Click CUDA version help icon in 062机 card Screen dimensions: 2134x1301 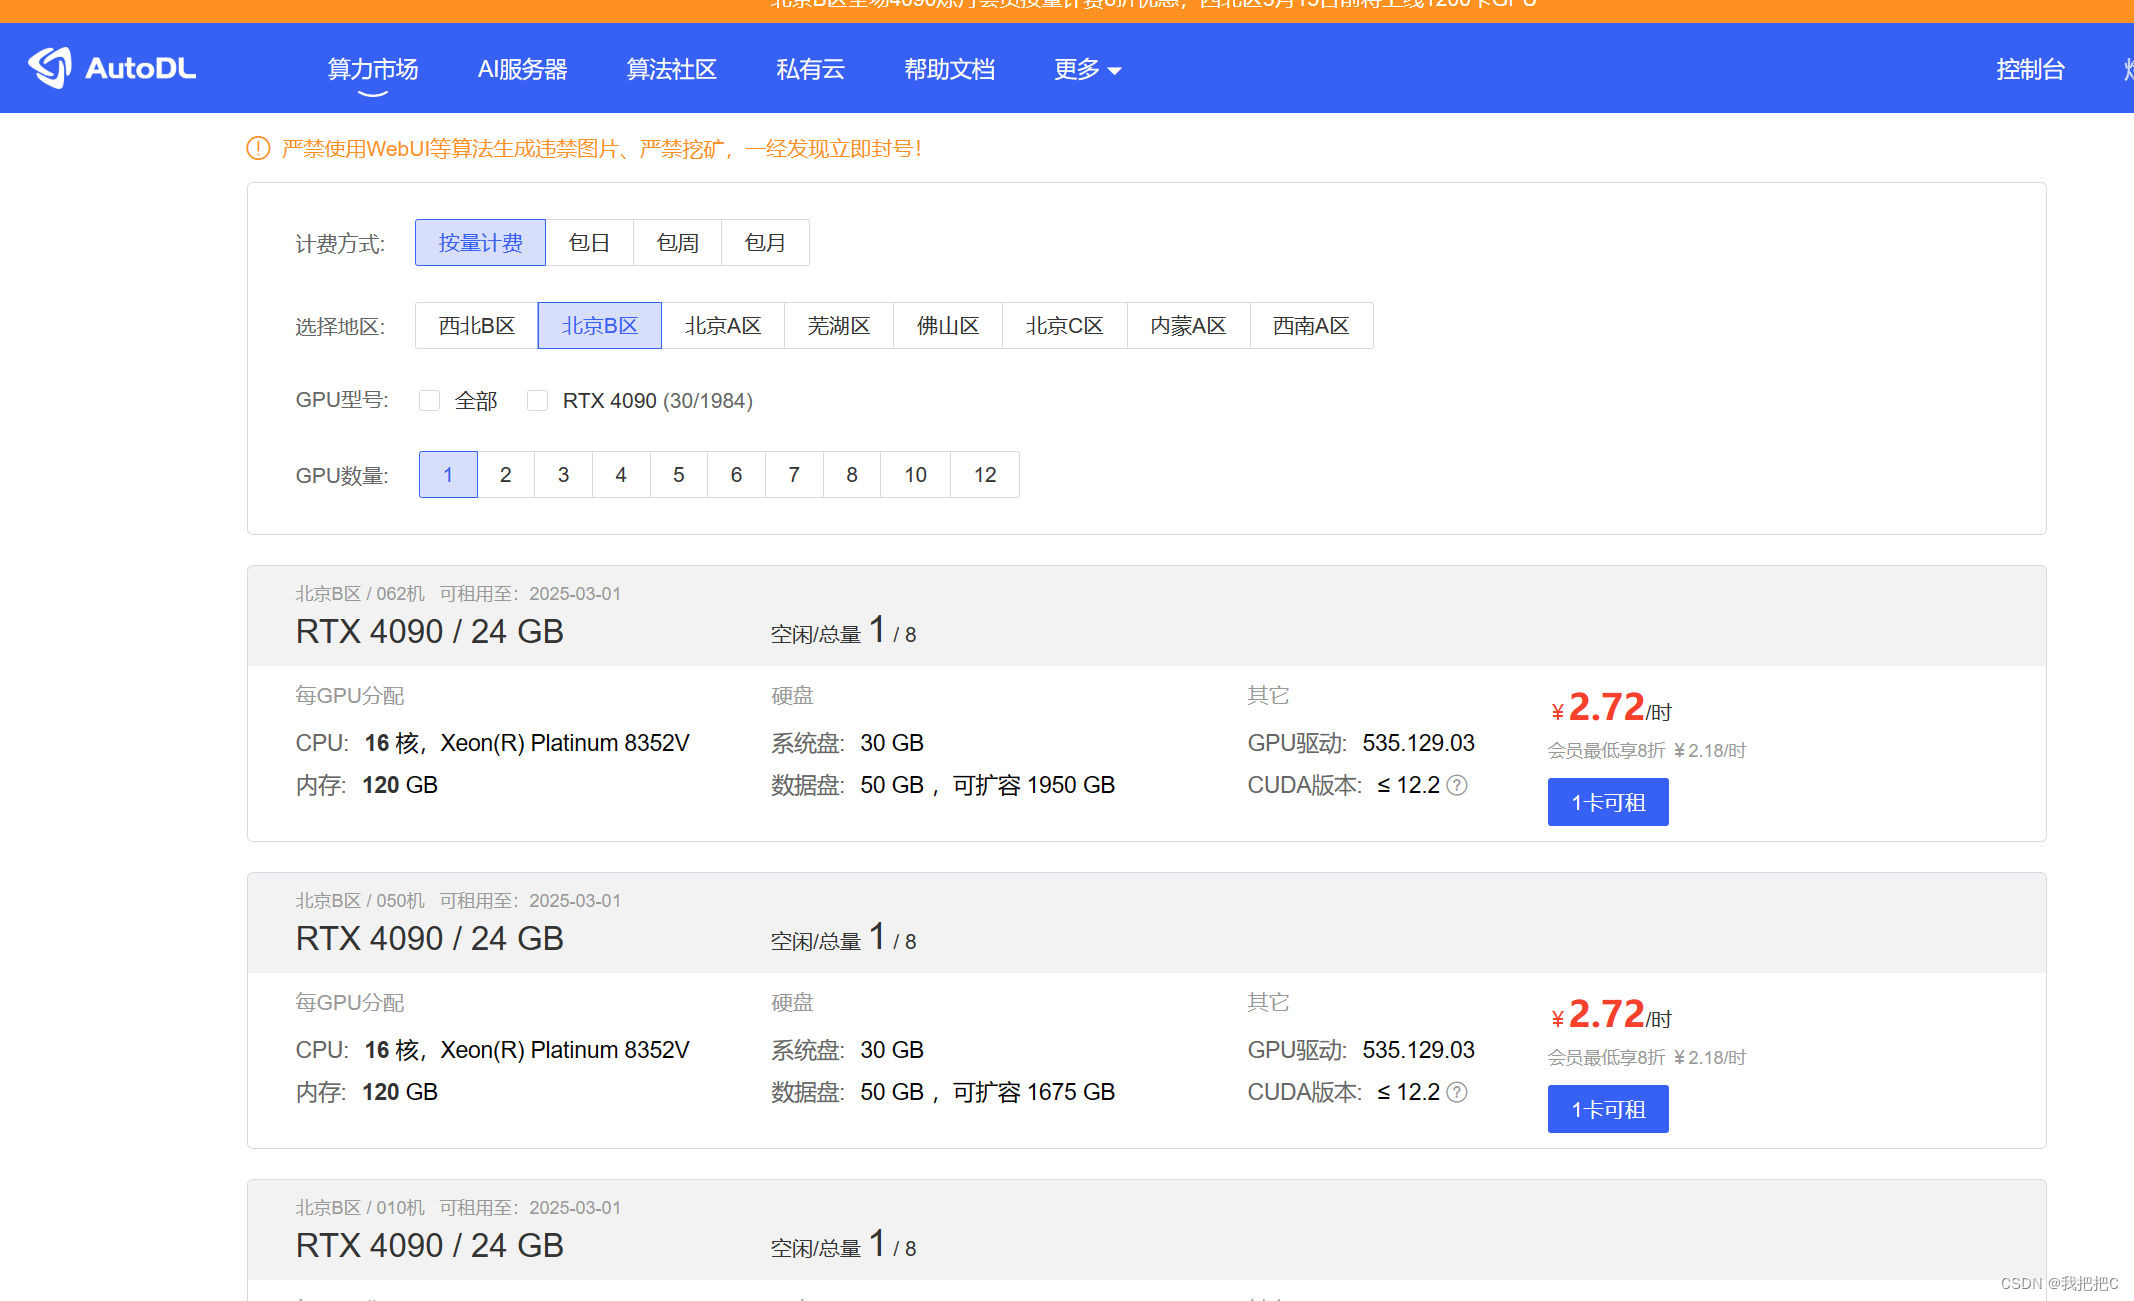[x=1457, y=786]
